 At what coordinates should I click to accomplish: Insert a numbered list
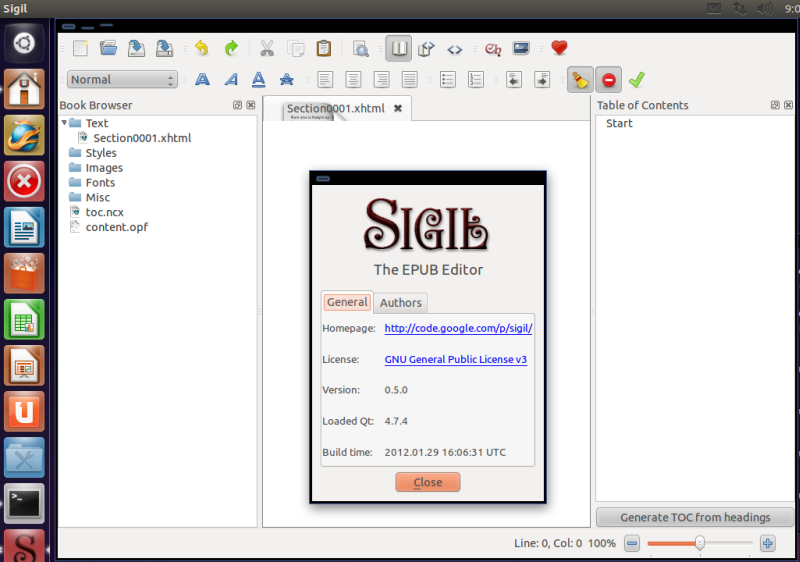pos(476,80)
